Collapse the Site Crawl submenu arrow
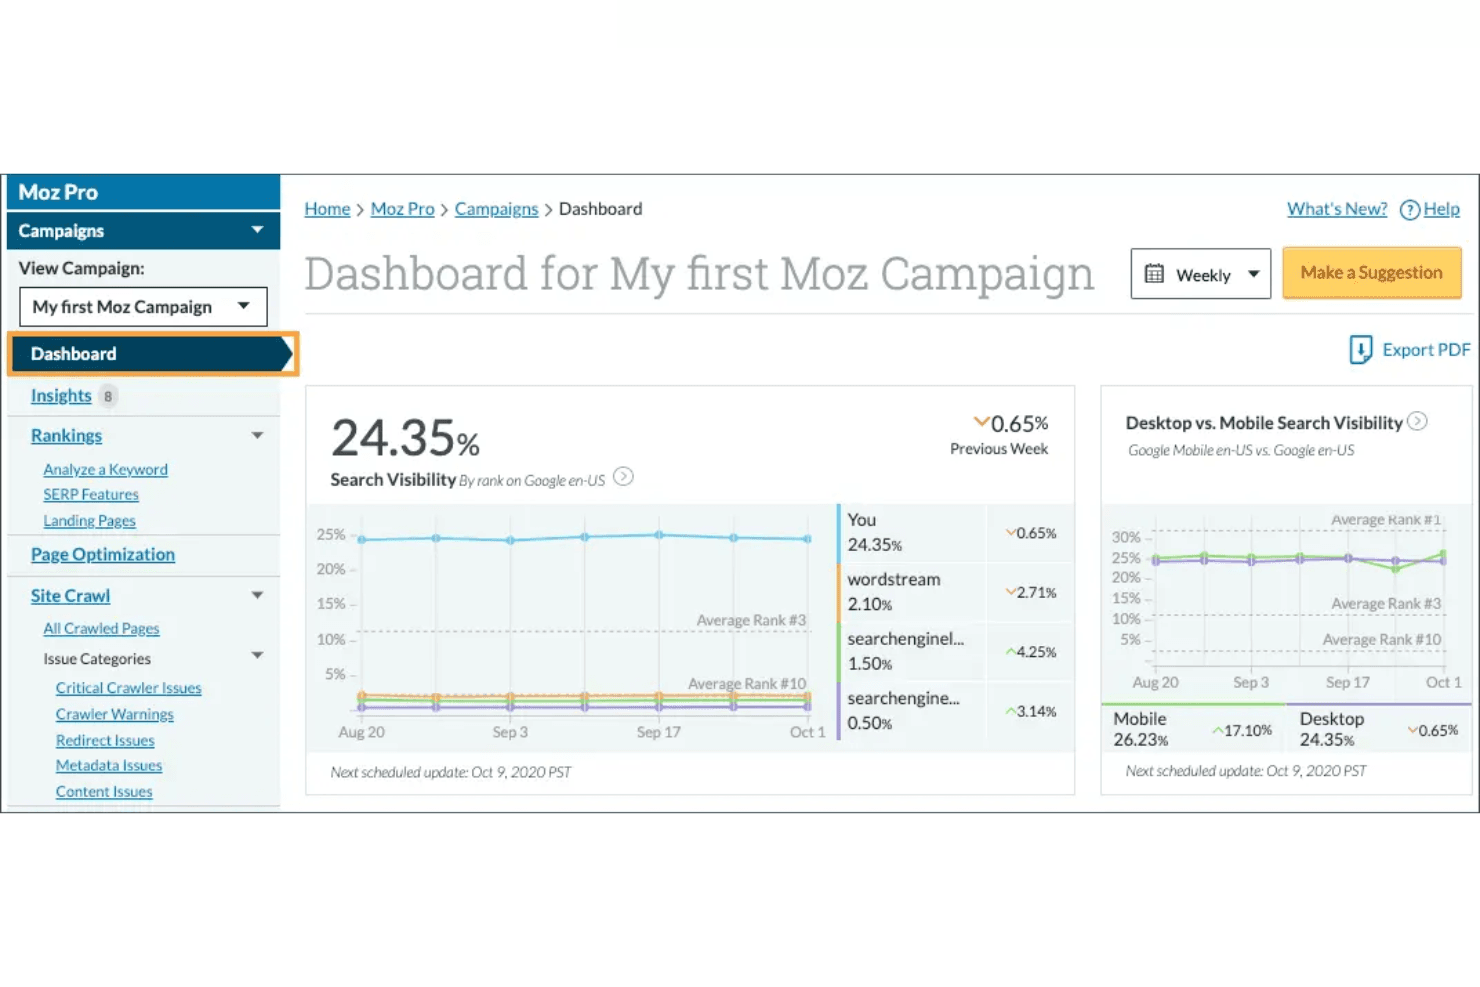Image resolution: width=1480 pixels, height=987 pixels. point(257,595)
